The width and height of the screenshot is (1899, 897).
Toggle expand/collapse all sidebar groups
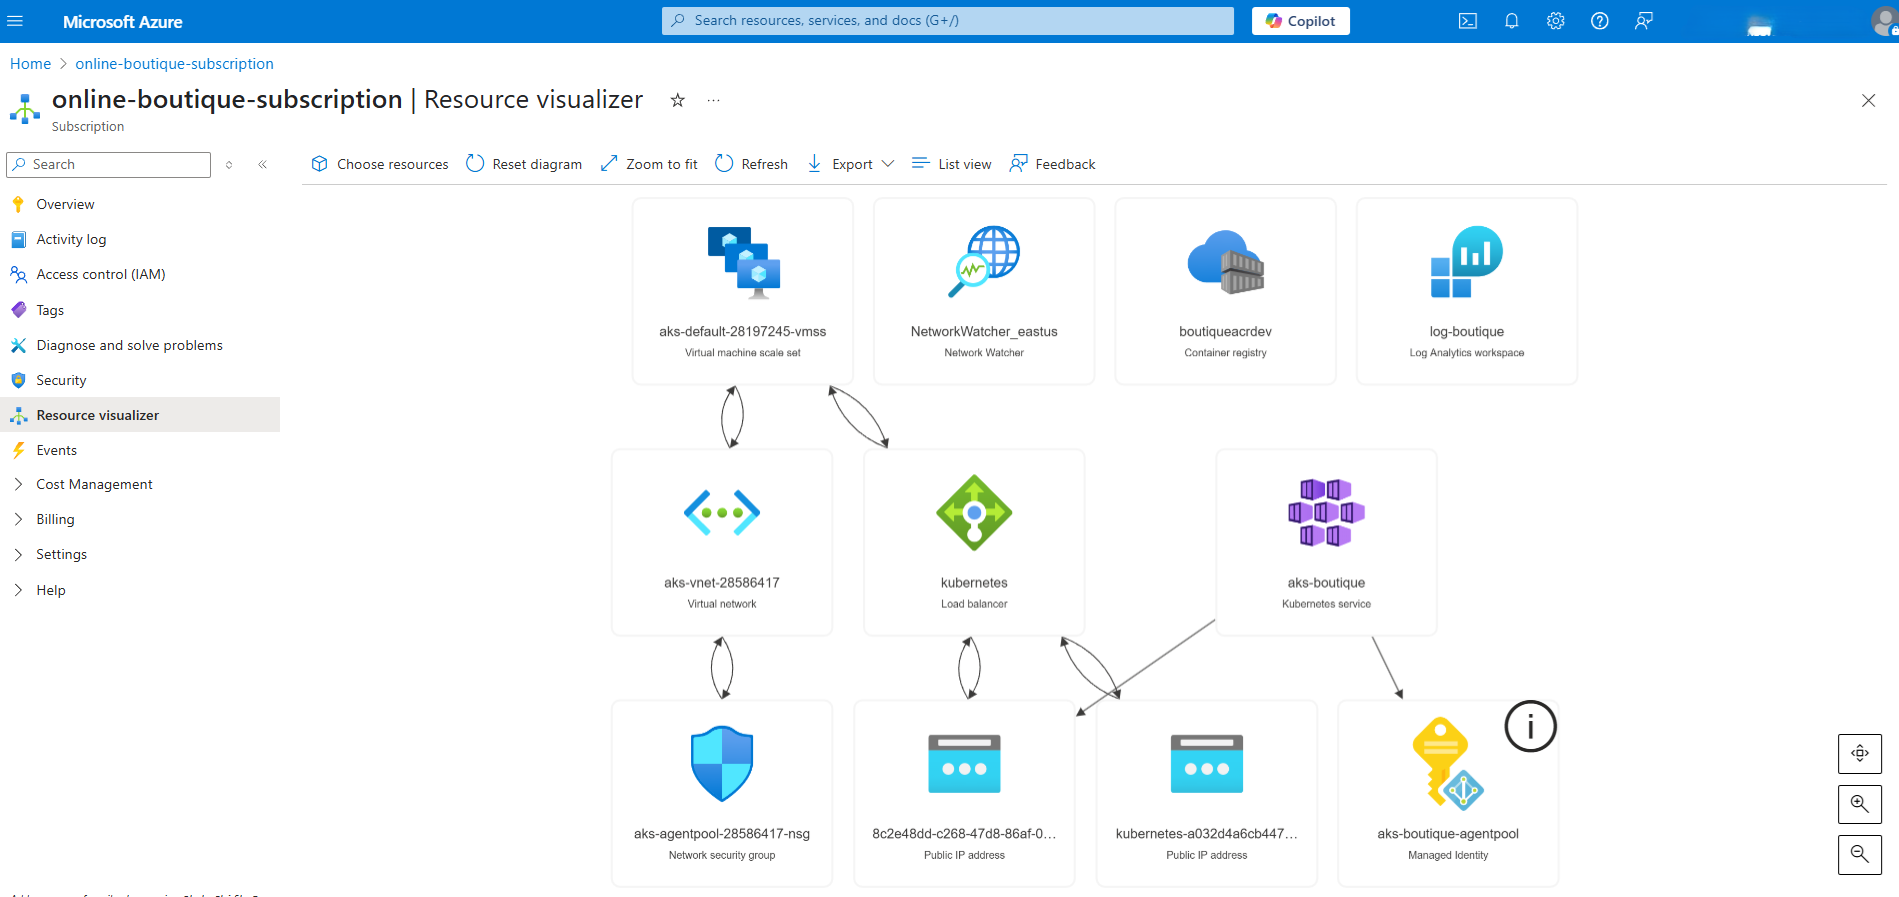click(x=229, y=165)
